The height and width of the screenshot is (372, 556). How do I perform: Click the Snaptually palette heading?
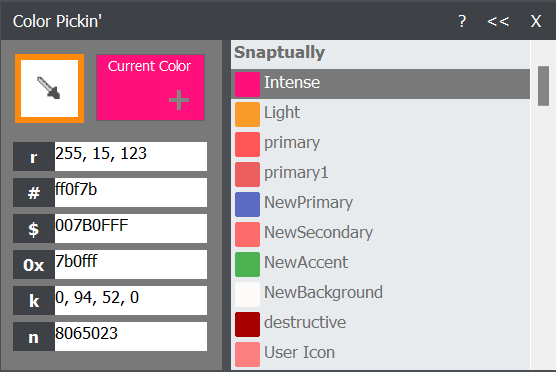point(279,52)
